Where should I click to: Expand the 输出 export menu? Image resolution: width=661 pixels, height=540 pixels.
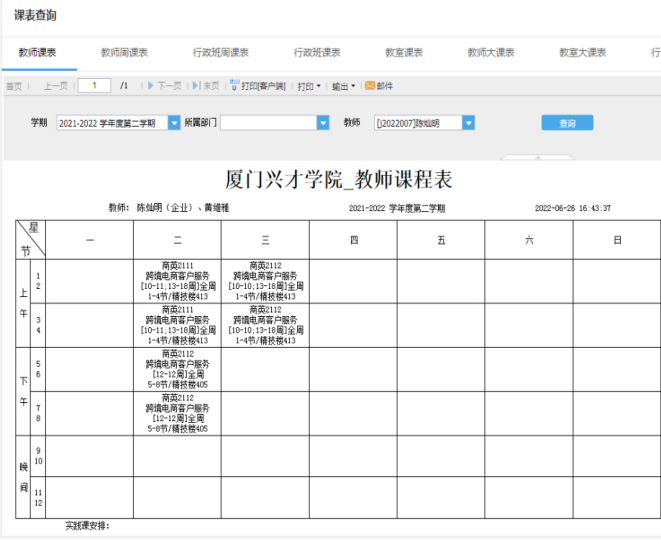click(343, 86)
